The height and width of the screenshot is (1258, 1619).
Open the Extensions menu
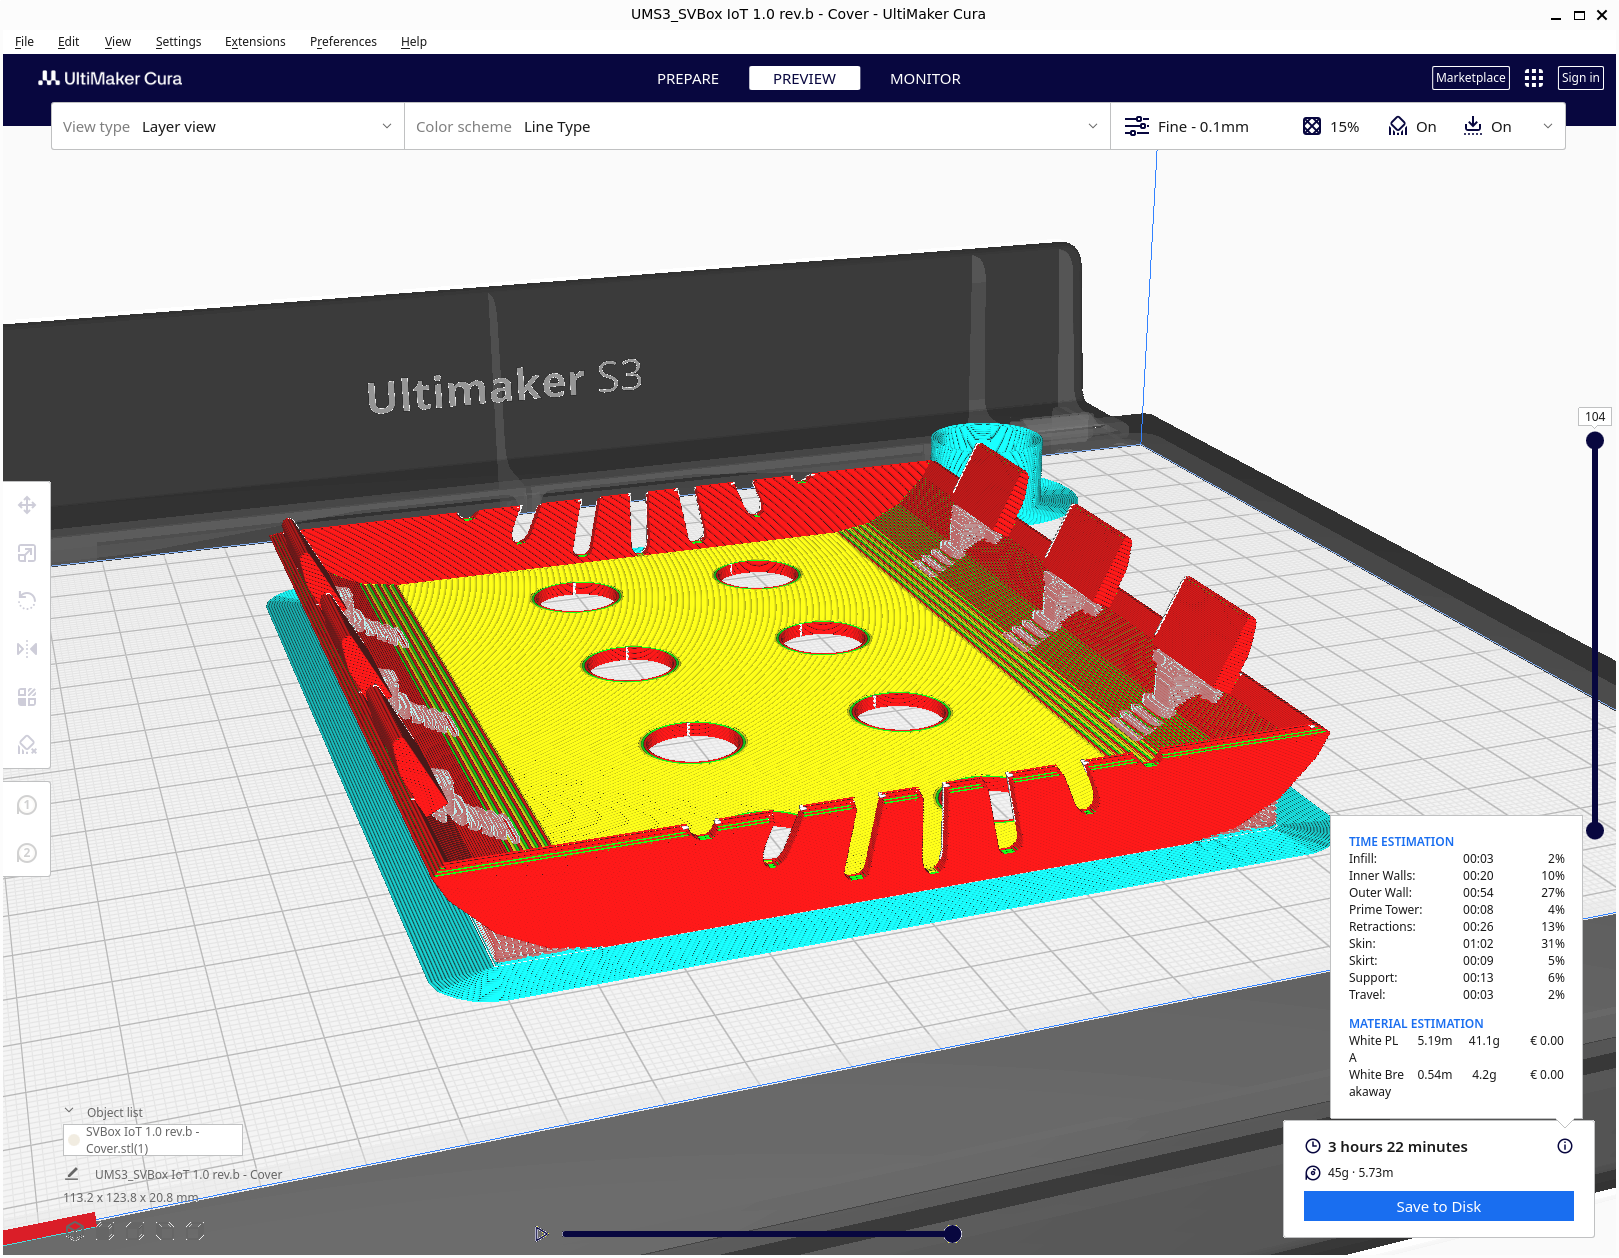coord(255,41)
